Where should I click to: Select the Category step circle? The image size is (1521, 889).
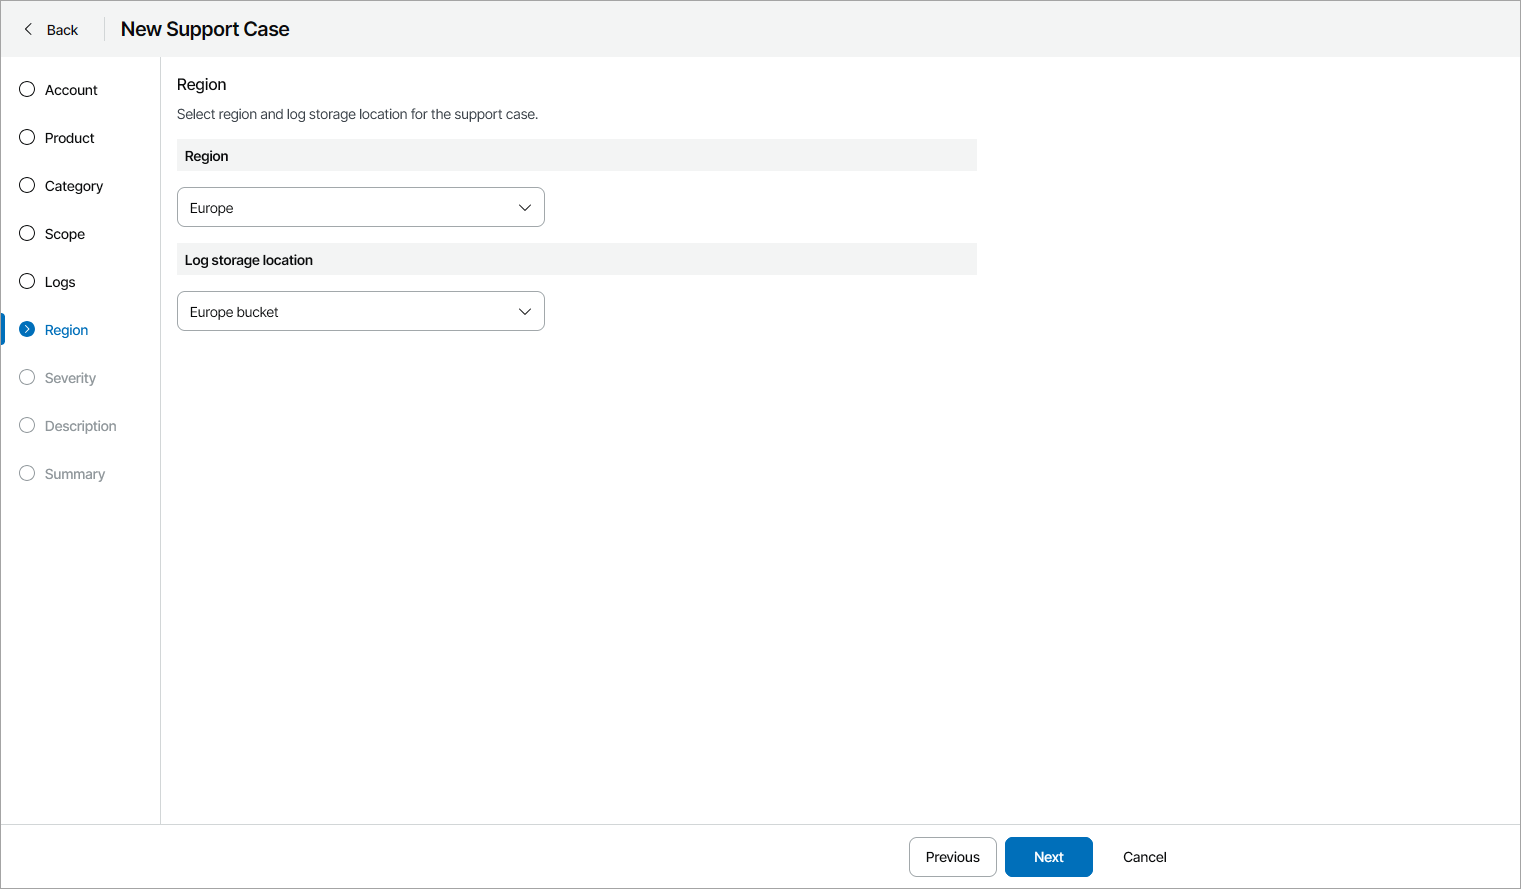(26, 185)
